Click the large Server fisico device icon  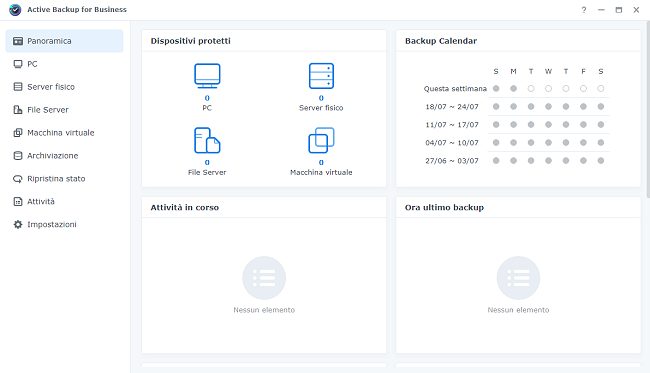coord(321,75)
